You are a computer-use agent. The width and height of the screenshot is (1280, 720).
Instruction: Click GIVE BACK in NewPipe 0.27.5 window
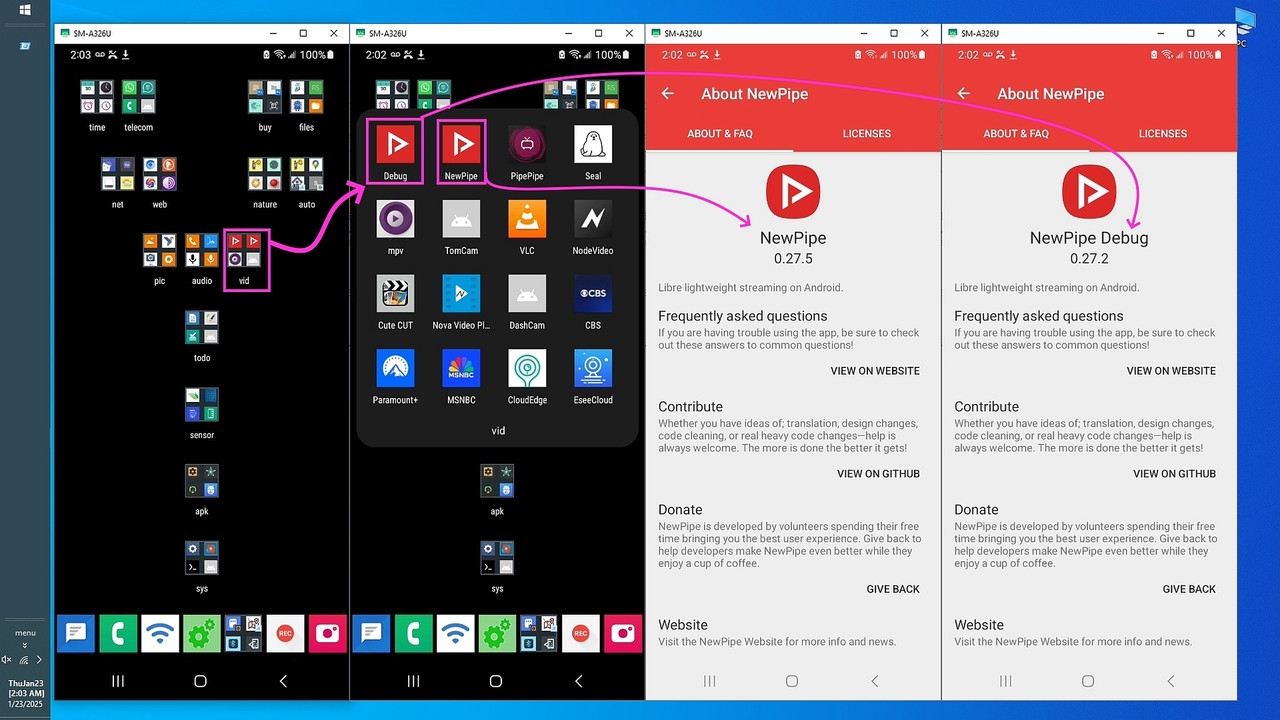pos(893,589)
